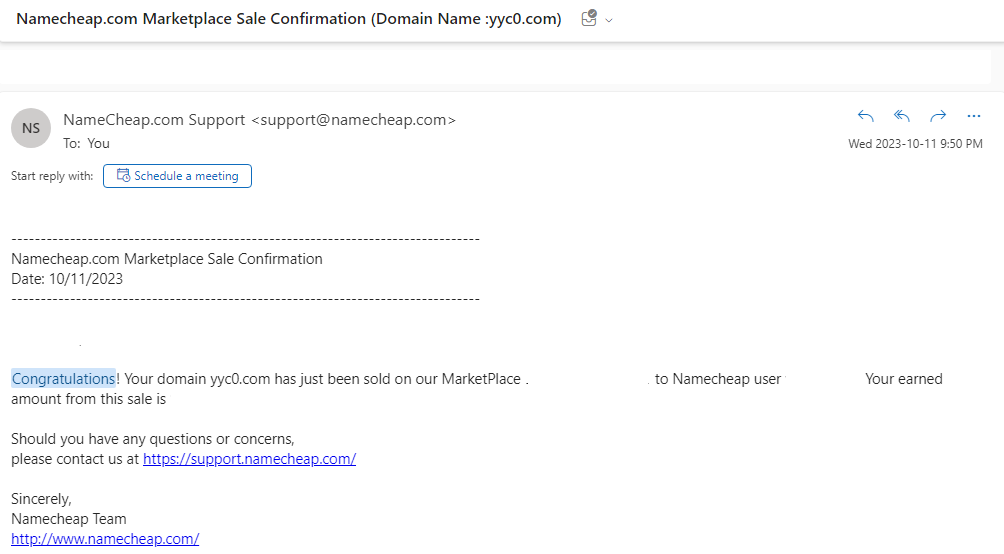Image resolution: width=1004 pixels, height=554 pixels.
Task: Open the More actions ellipsis menu
Action: pyautogui.click(x=974, y=116)
